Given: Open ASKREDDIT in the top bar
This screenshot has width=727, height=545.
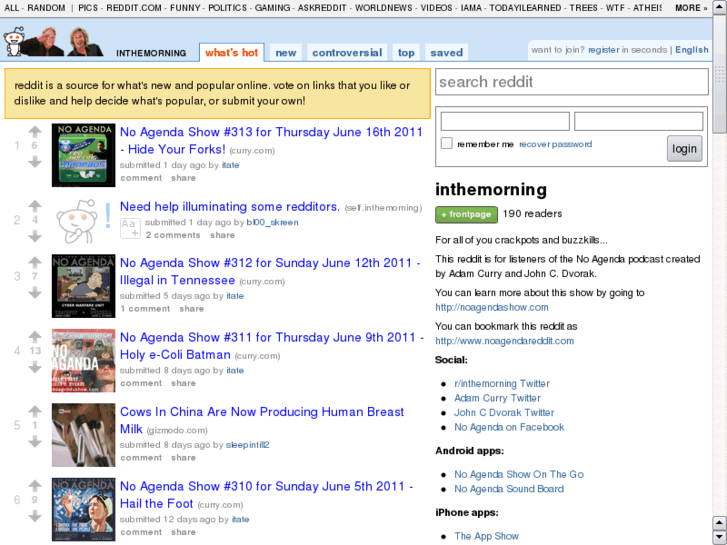Looking at the screenshot, I should click(322, 8).
